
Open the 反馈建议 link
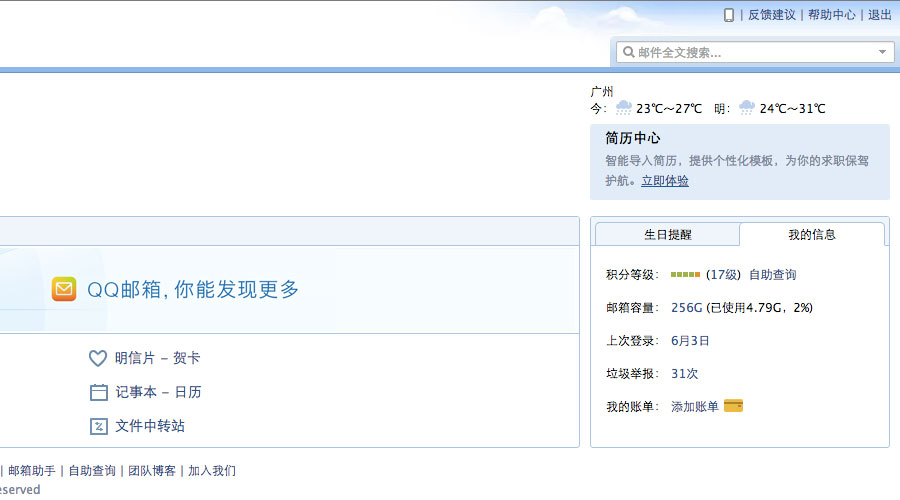click(772, 15)
